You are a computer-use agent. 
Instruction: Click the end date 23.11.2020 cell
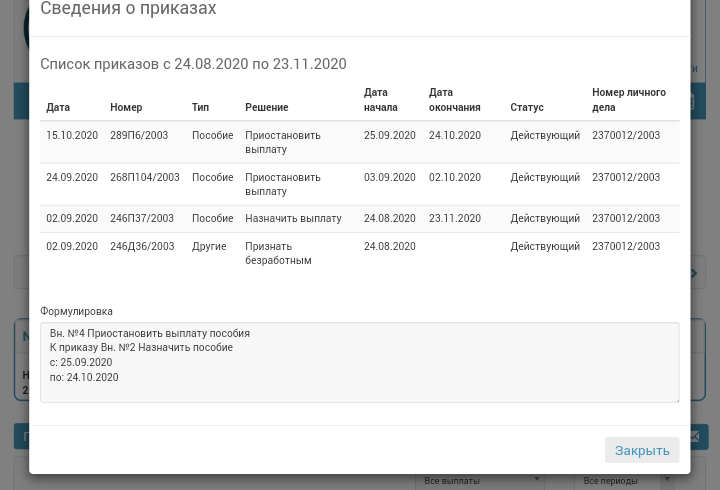(455, 218)
